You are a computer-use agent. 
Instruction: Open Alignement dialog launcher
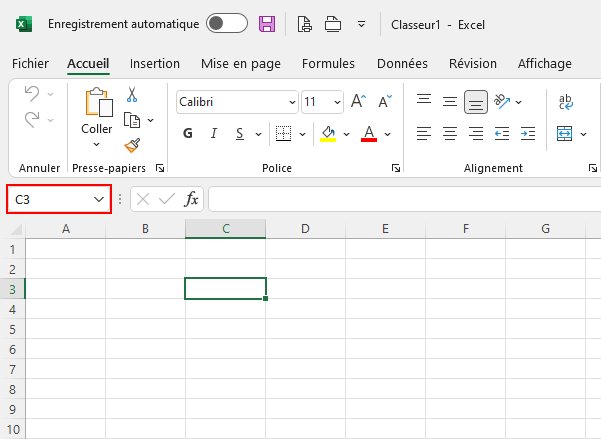[x=593, y=168]
